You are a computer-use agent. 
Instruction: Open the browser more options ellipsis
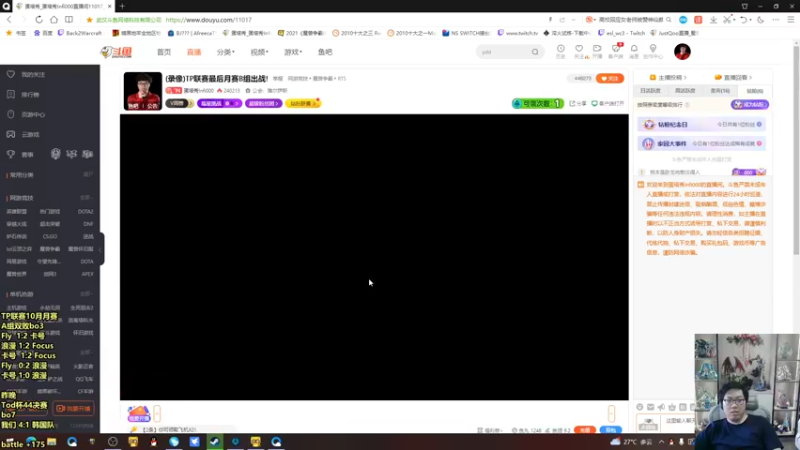point(776,20)
